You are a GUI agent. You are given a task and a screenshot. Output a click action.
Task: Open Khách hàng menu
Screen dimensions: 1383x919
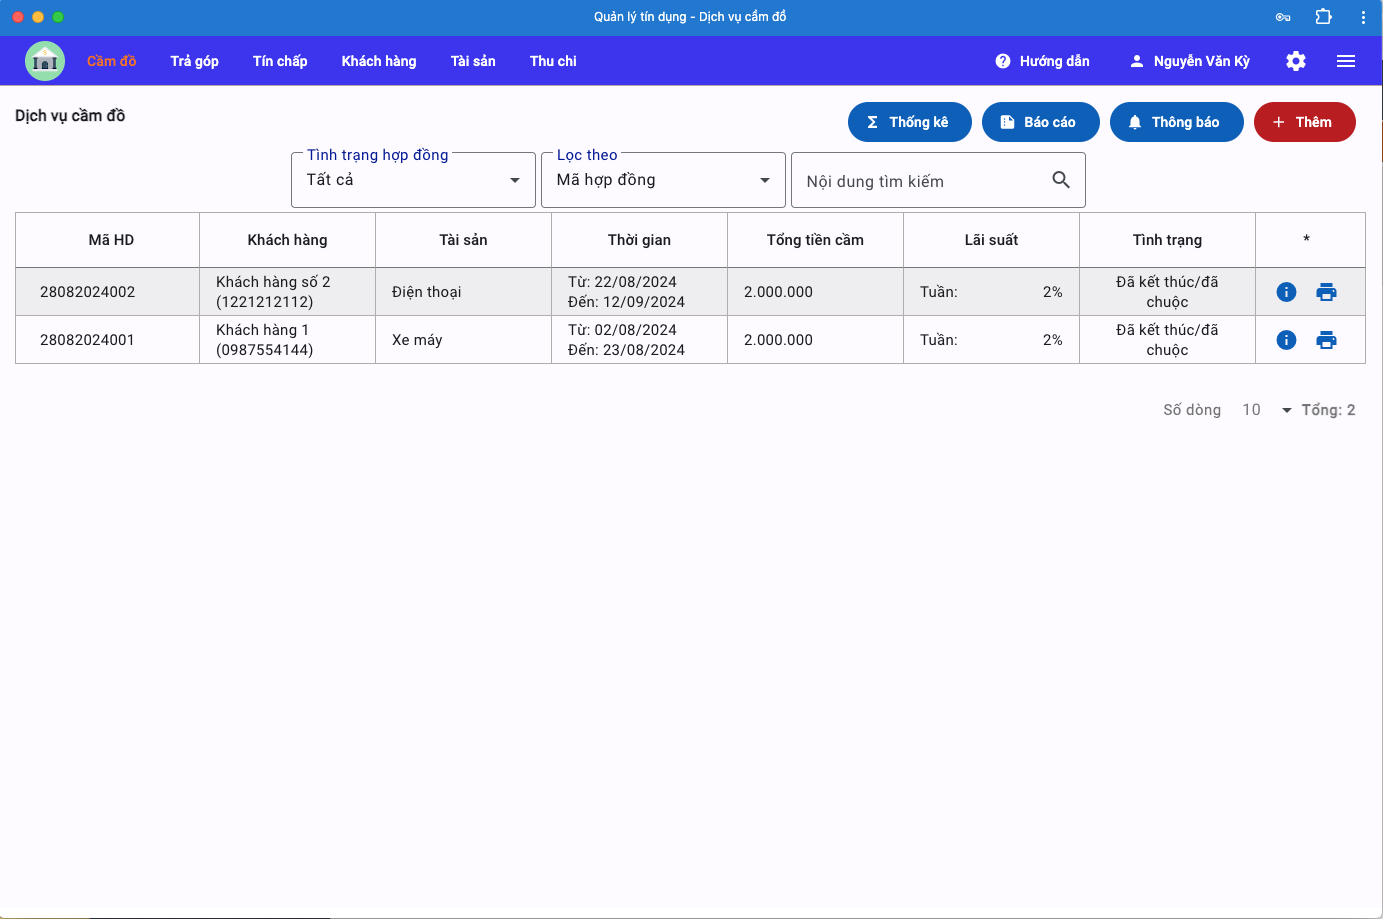click(x=379, y=61)
